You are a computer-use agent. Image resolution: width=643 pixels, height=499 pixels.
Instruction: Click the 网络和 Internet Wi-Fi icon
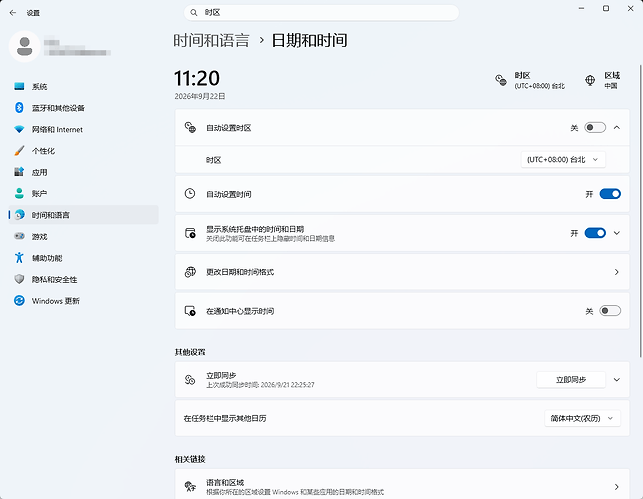click(x=19, y=129)
